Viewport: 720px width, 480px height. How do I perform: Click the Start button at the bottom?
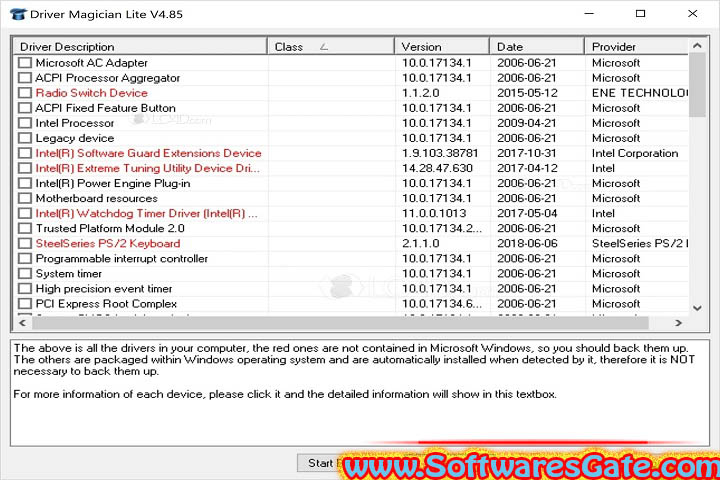[x=321, y=463]
